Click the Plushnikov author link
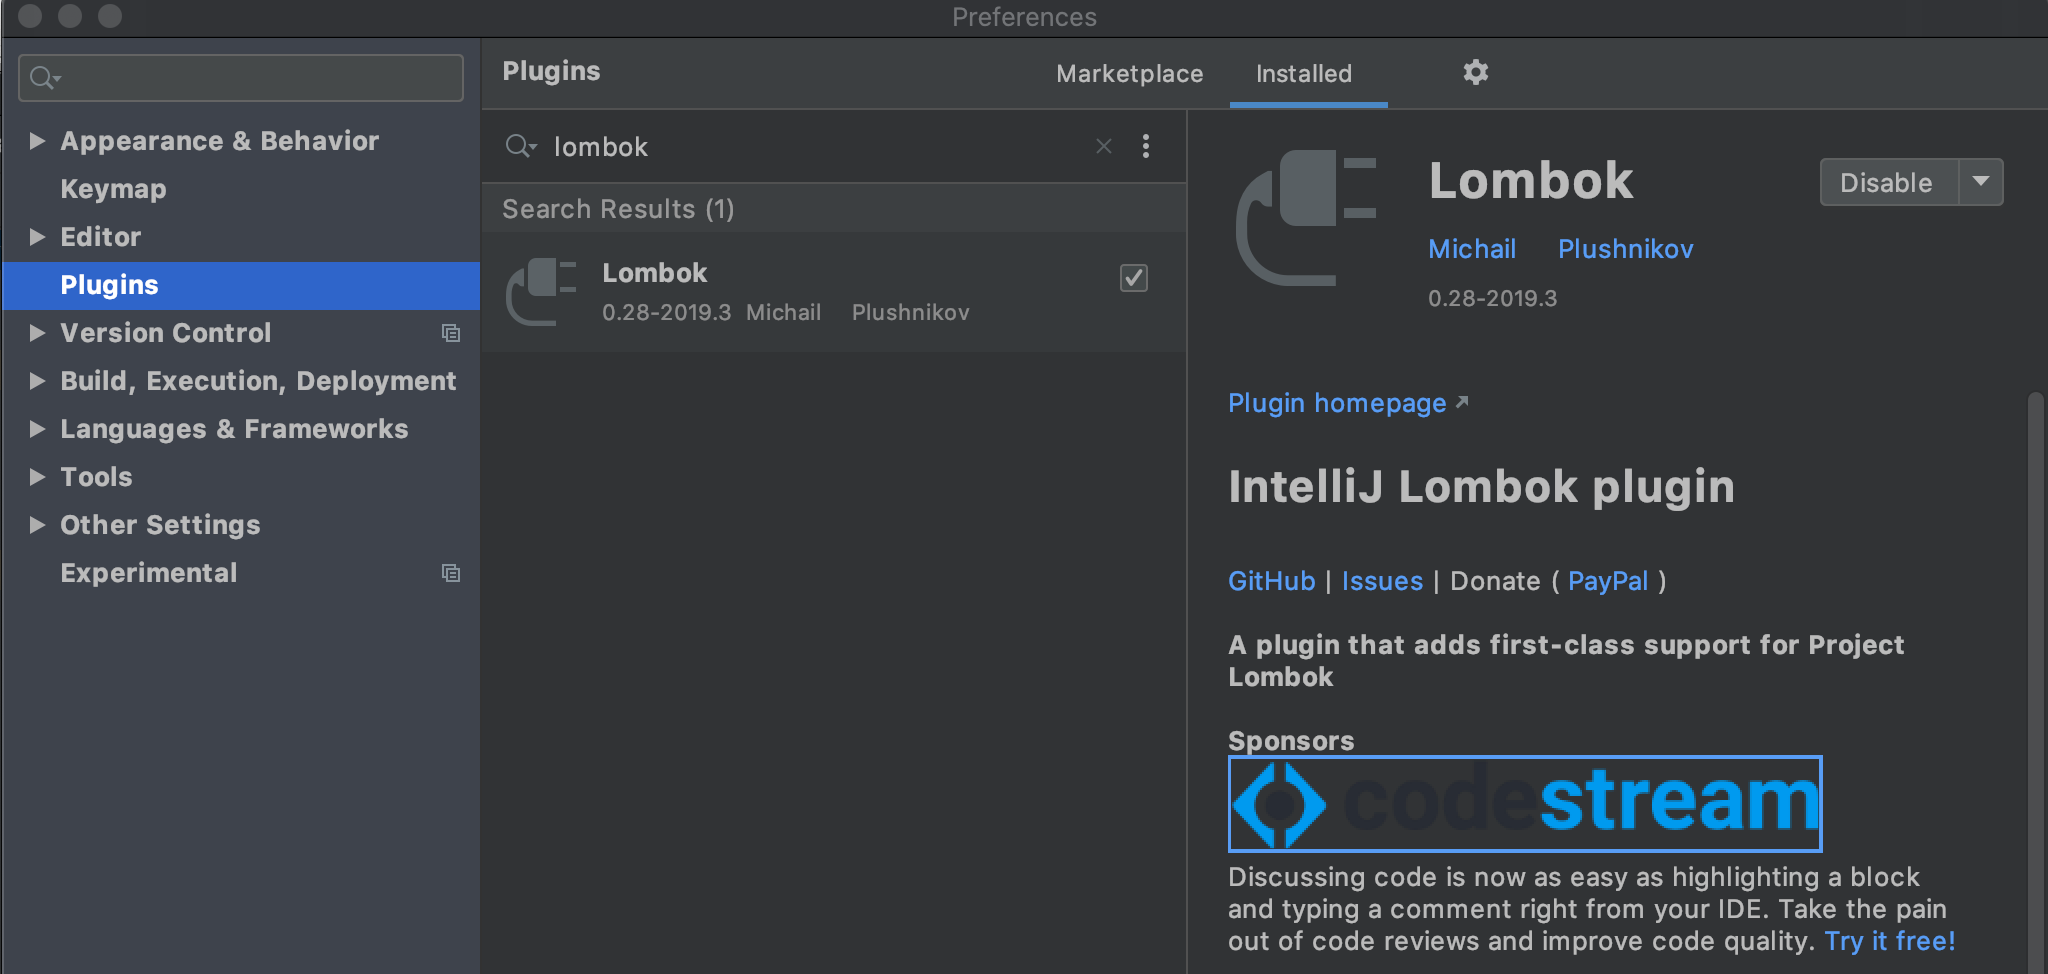Viewport: 2048px width, 974px height. (1626, 249)
